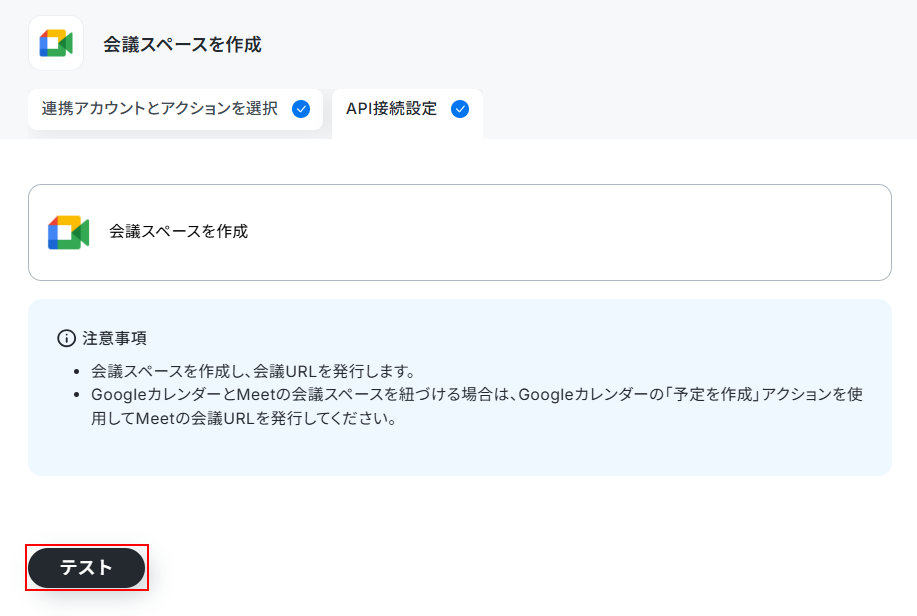Open the 連携アカウントとアクションを選択 tab
917x616 pixels.
click(x=175, y=109)
